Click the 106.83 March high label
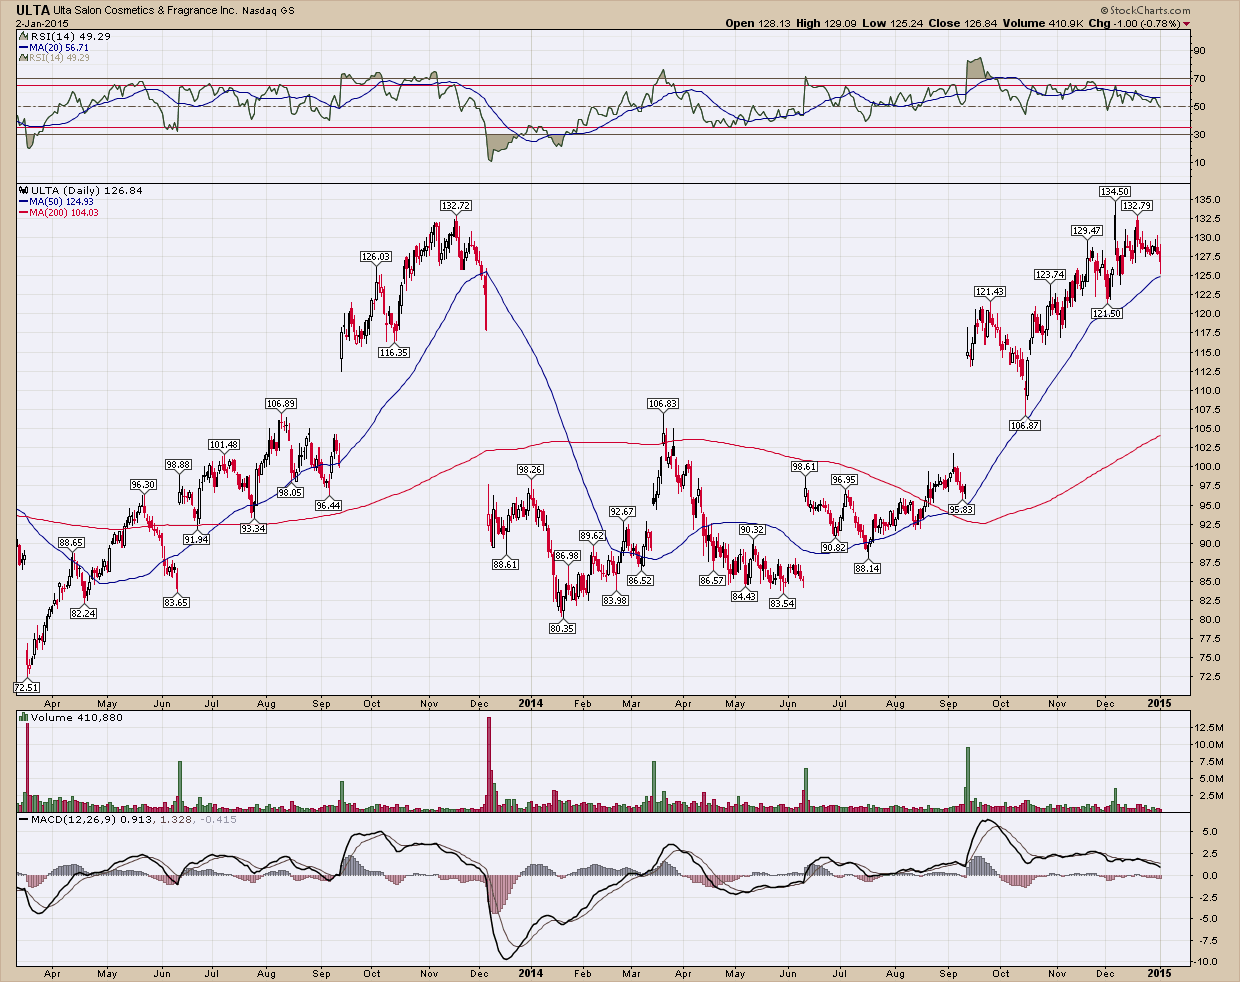This screenshot has height=982, width=1240. (x=663, y=404)
